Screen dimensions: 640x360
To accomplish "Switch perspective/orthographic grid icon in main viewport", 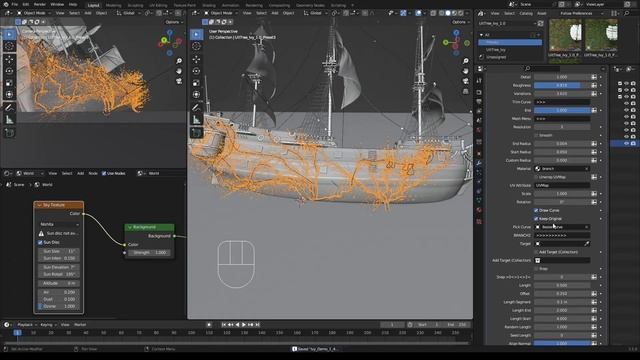I will [x=466, y=91].
